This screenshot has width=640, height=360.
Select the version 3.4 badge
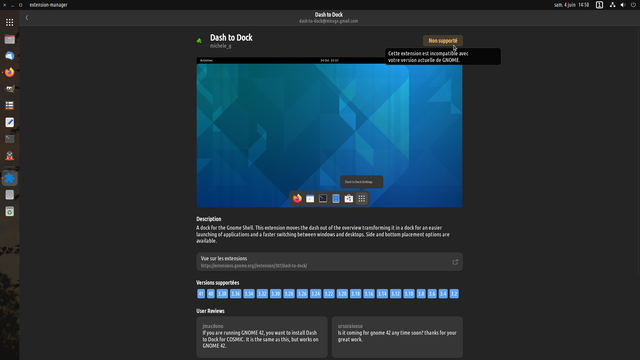[443, 294]
